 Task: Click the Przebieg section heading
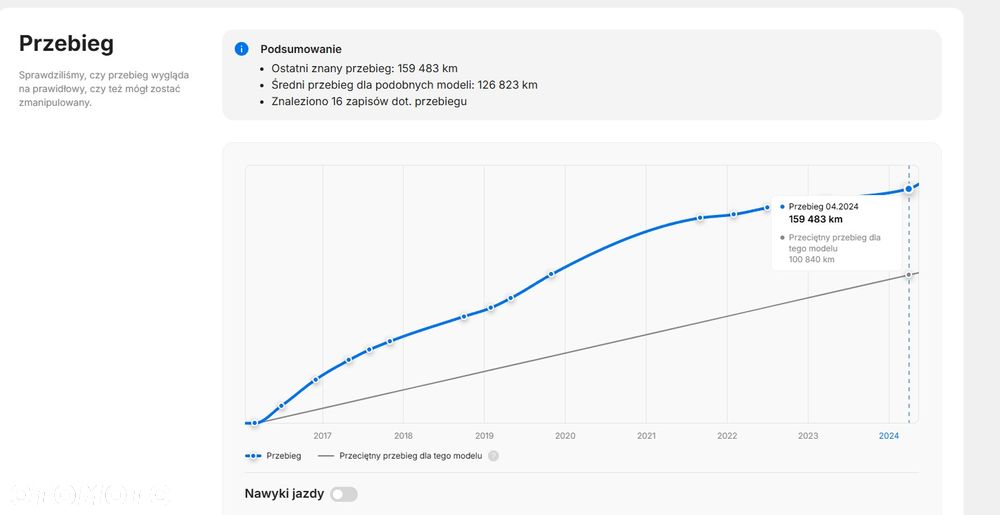(66, 43)
